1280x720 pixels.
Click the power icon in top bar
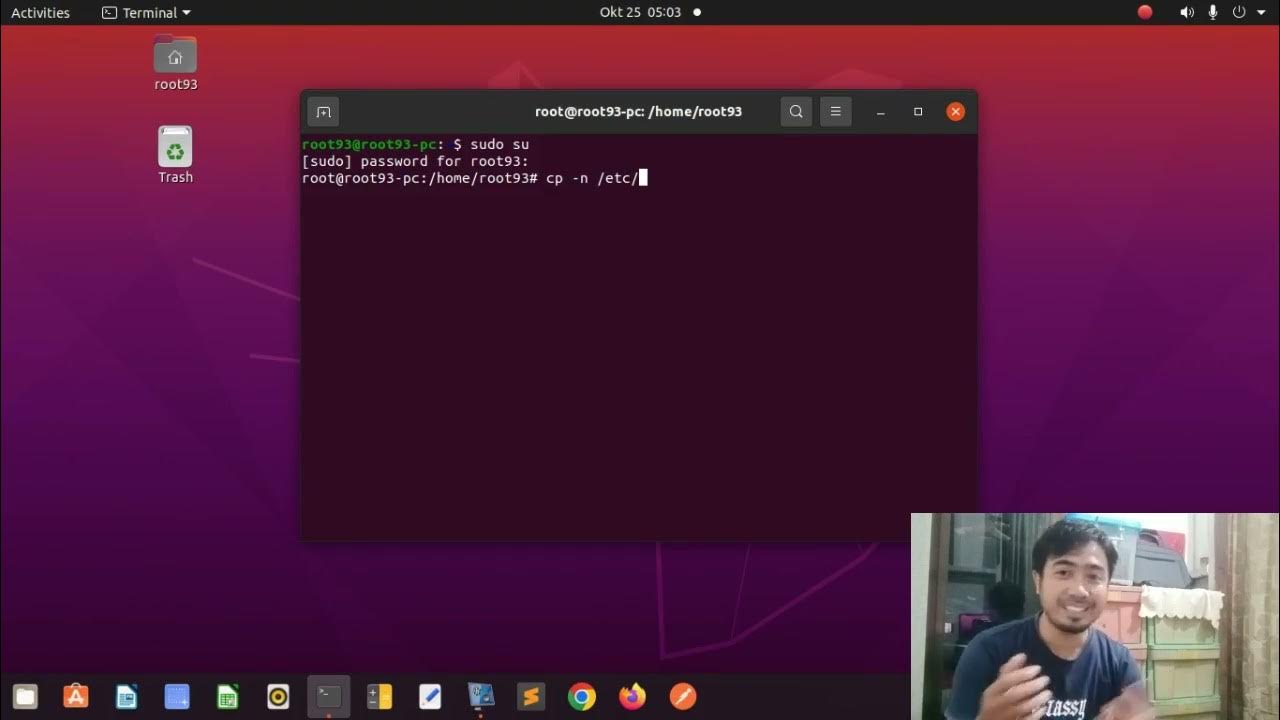point(1239,12)
